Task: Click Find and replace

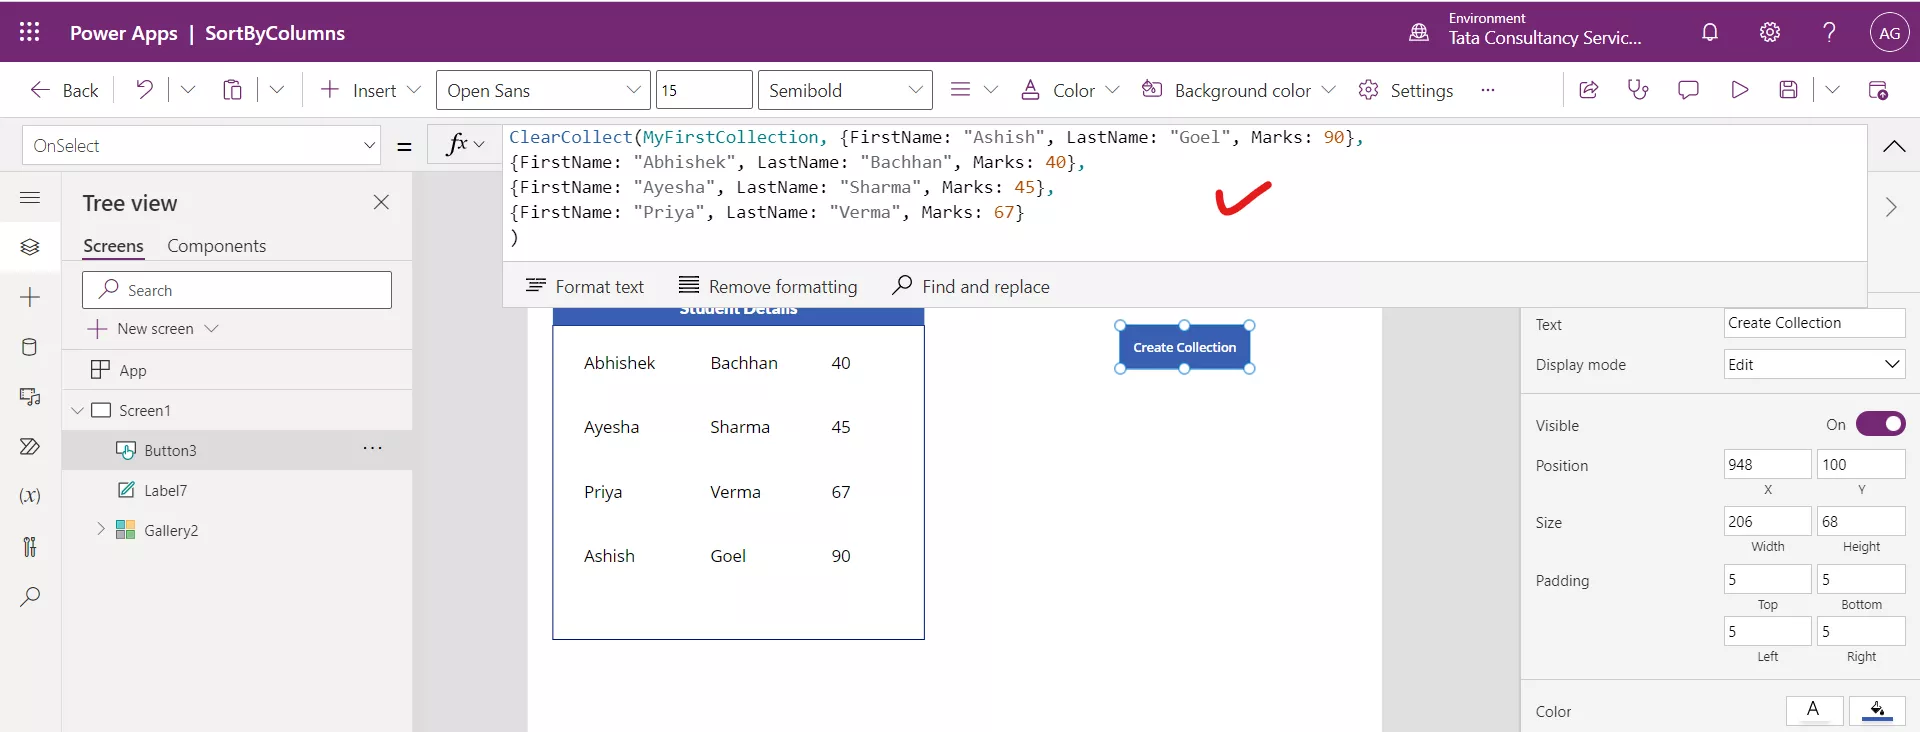Action: [970, 286]
